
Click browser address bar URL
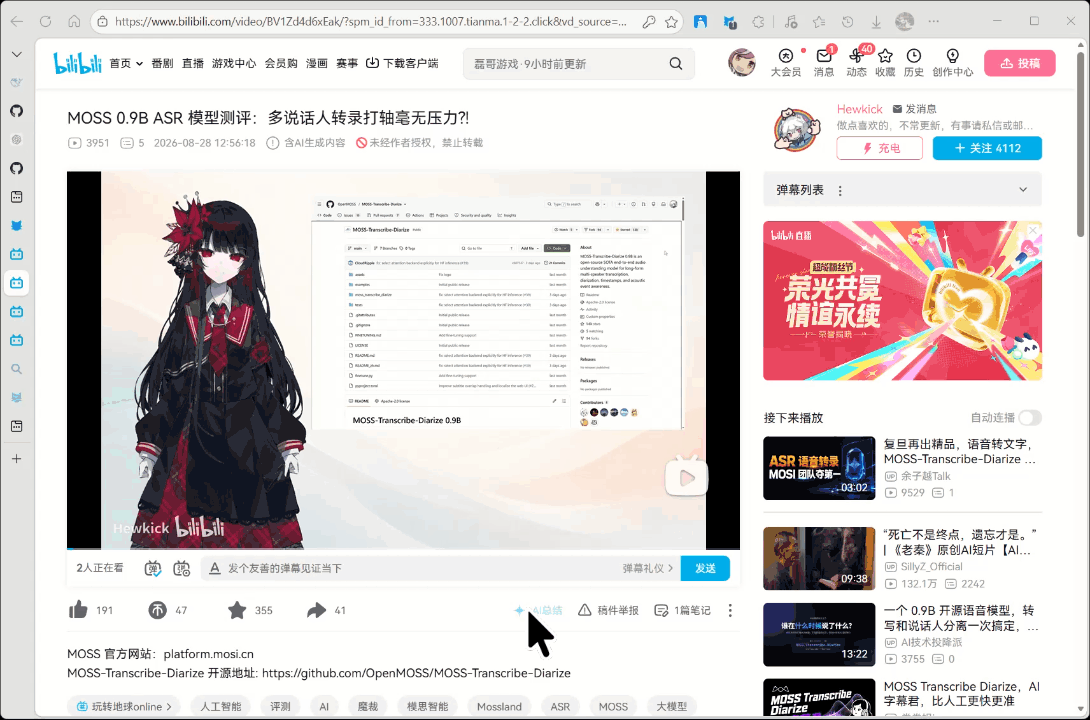tap(371, 22)
